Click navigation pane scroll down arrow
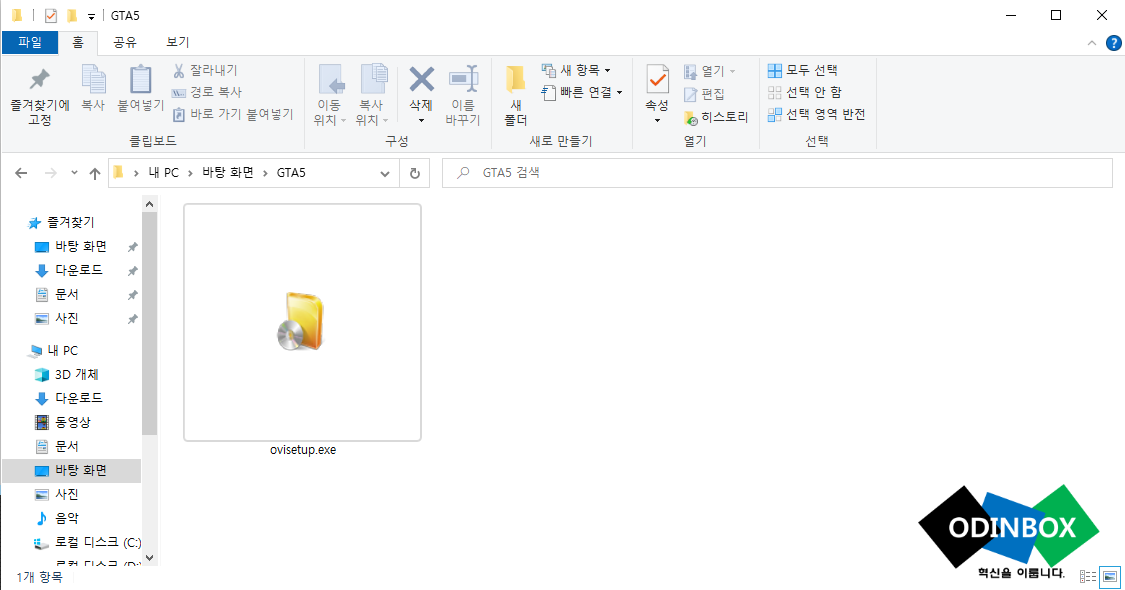 click(x=149, y=558)
